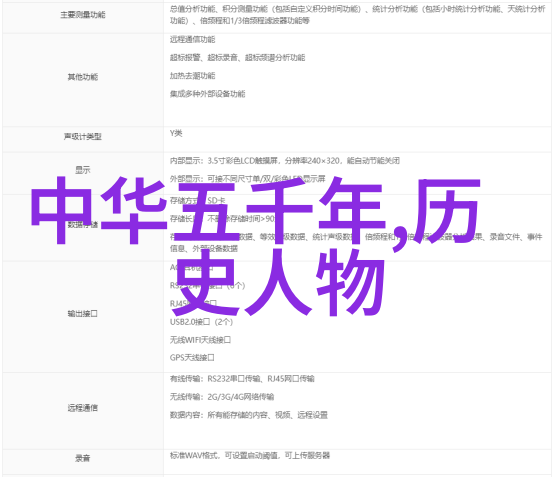
Task: Select the 远程通信 row label
Action: [x=83, y=408]
